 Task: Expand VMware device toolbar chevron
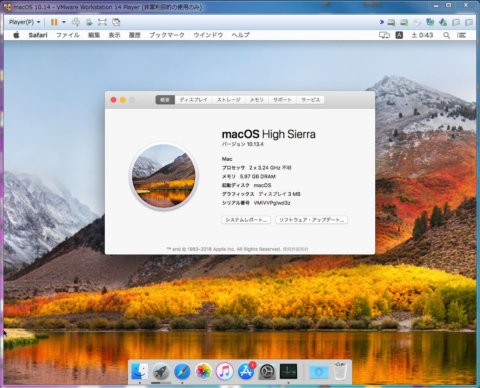pos(382,22)
